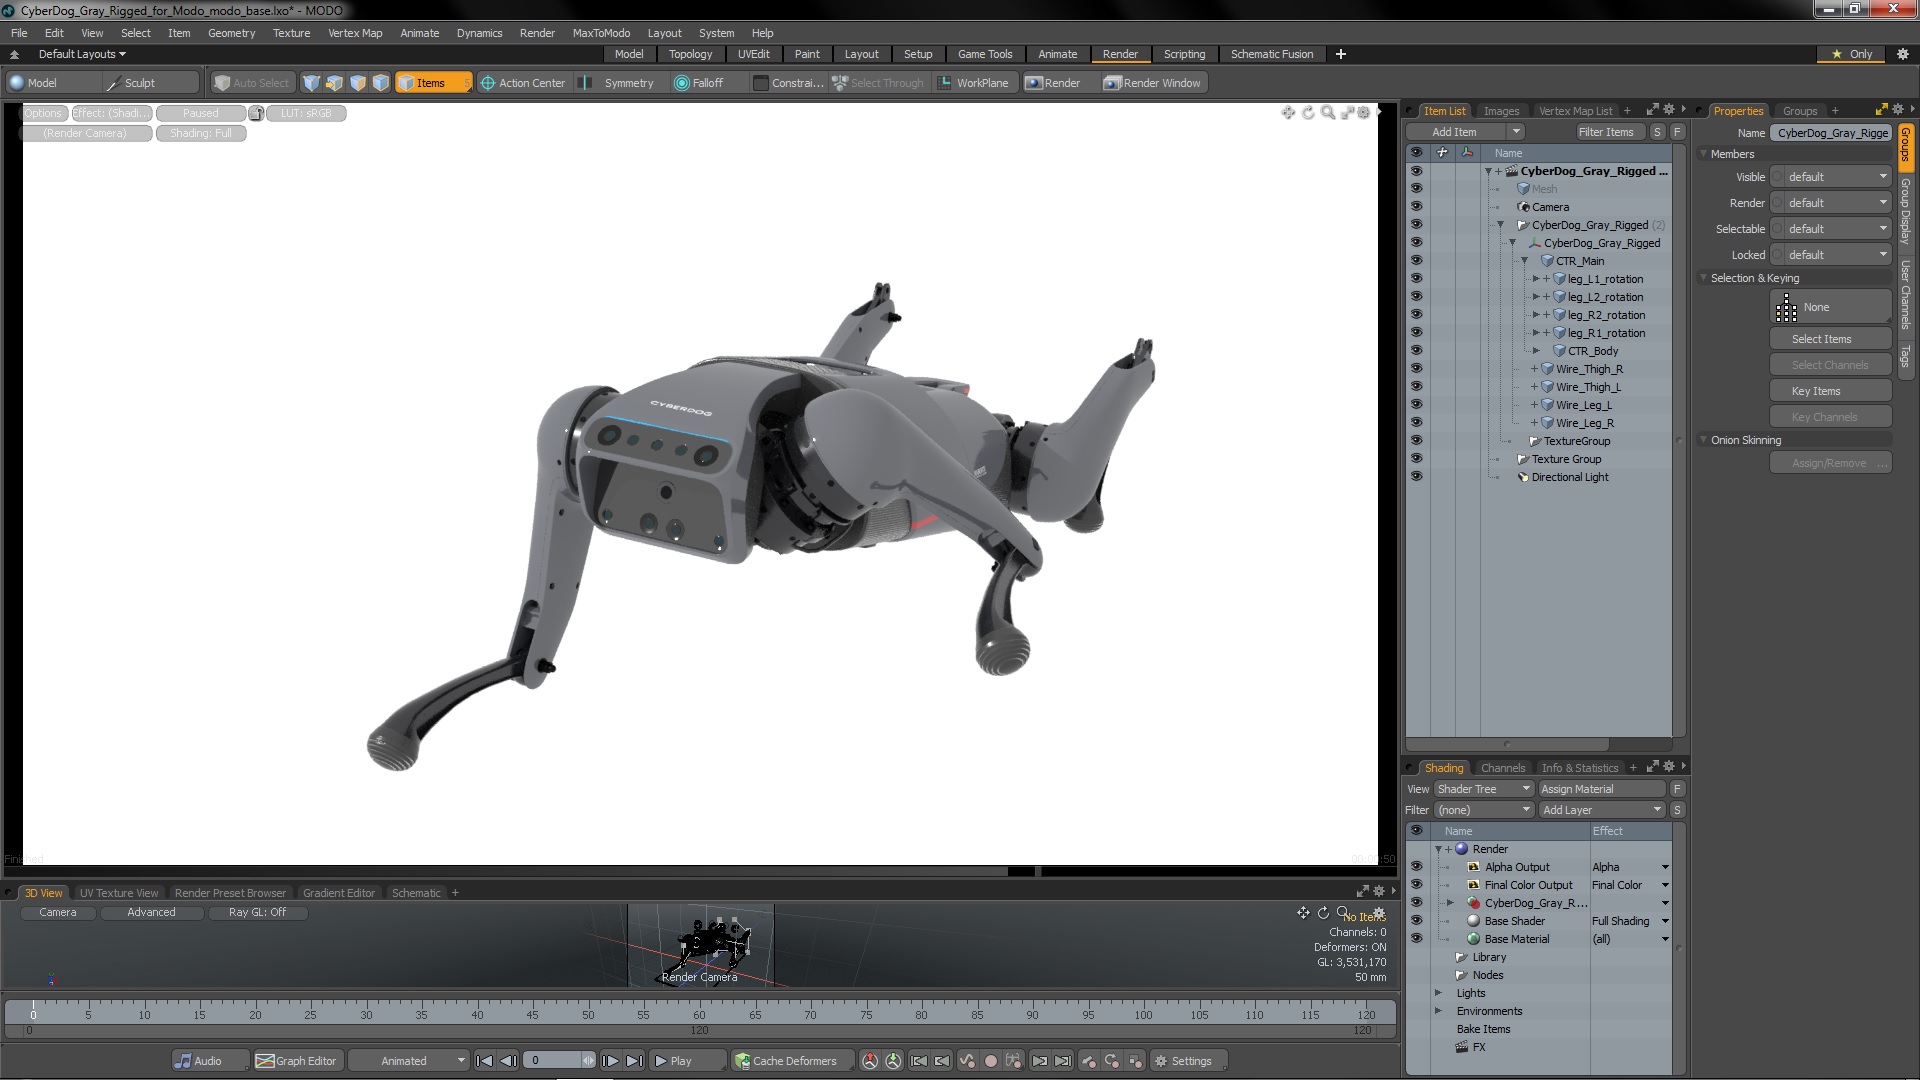The height and width of the screenshot is (1080, 1920).
Task: Go to first frame
Action: click(x=485, y=1061)
